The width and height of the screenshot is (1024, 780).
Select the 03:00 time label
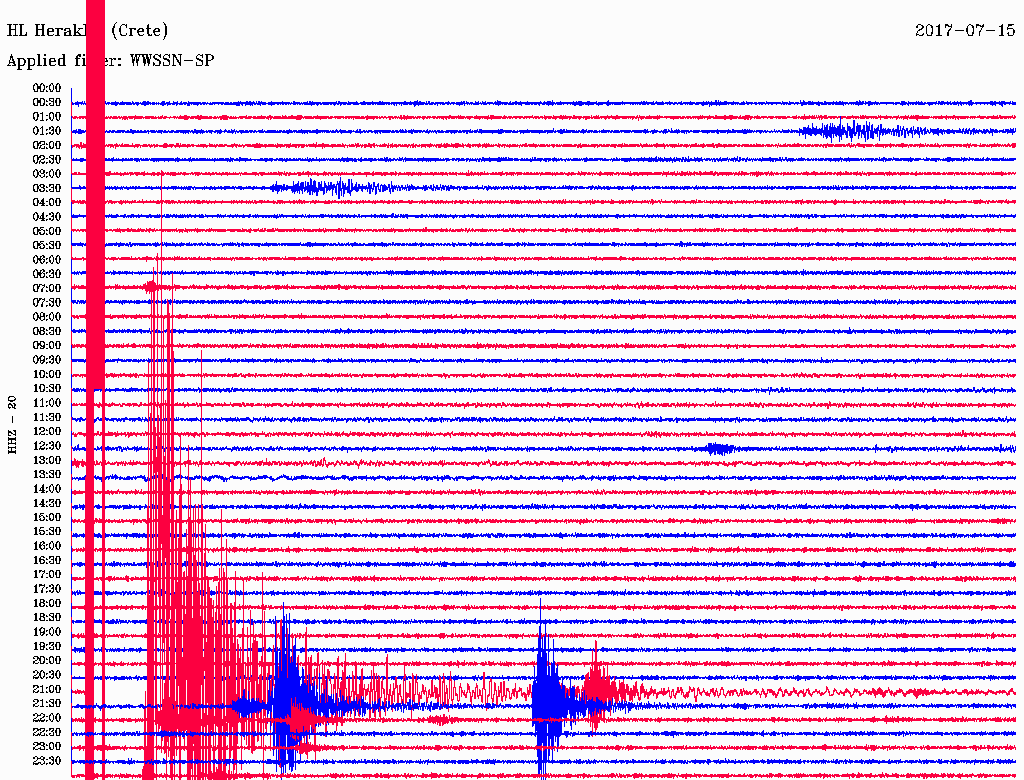46,174
